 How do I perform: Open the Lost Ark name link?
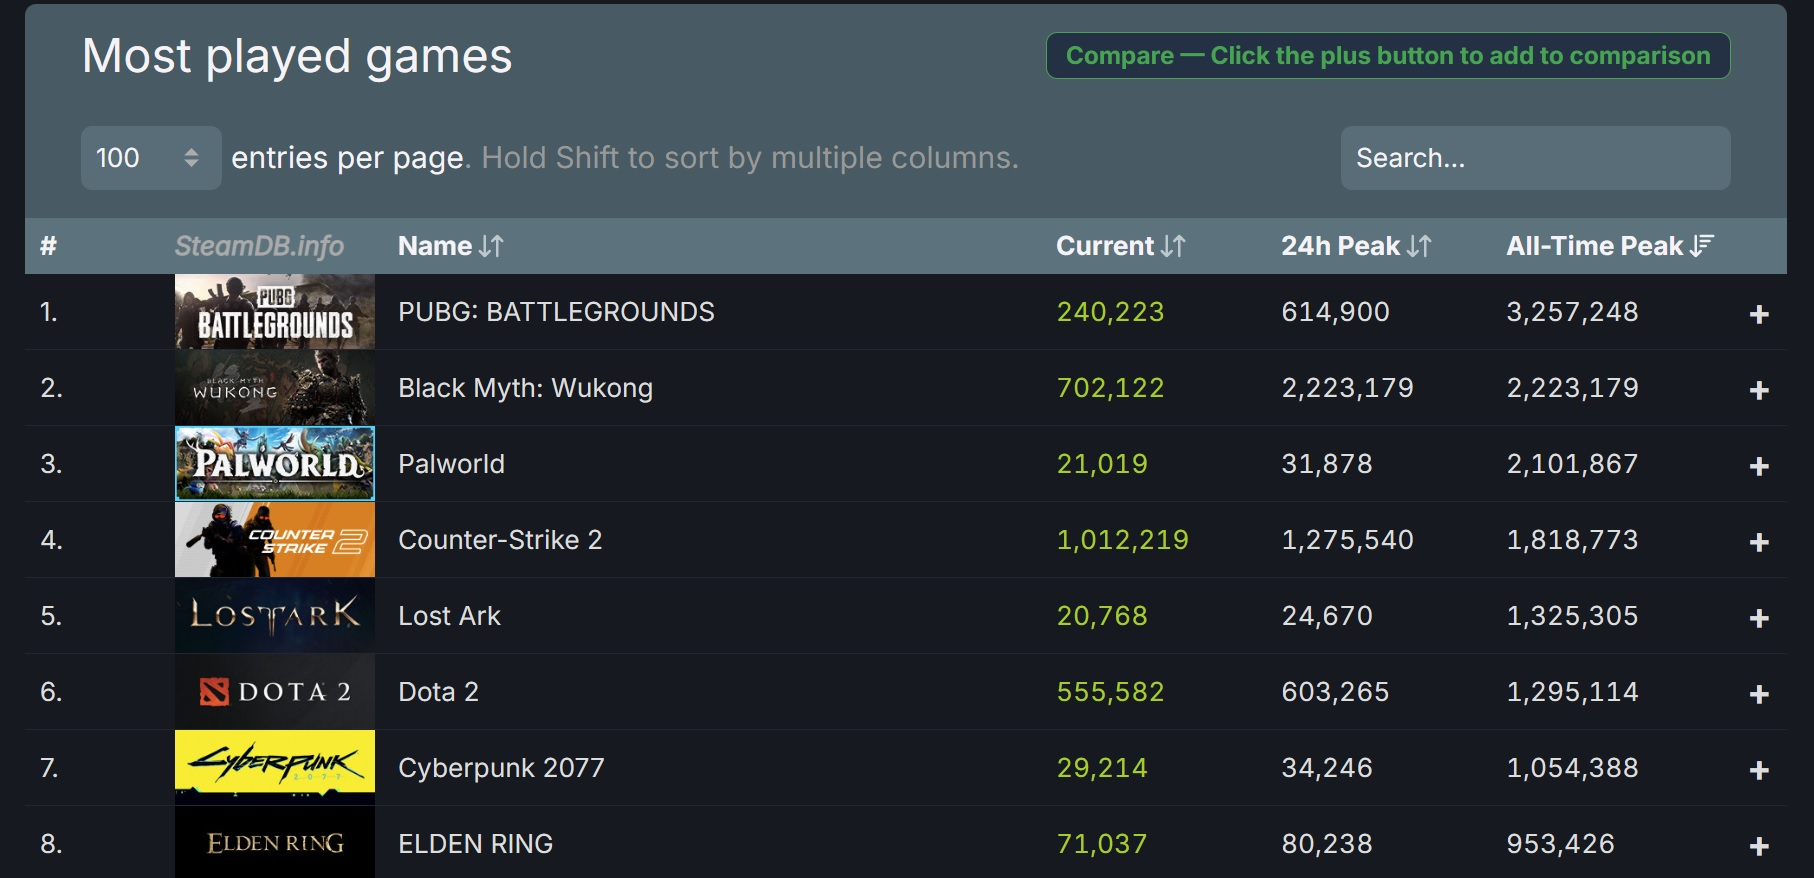[449, 616]
